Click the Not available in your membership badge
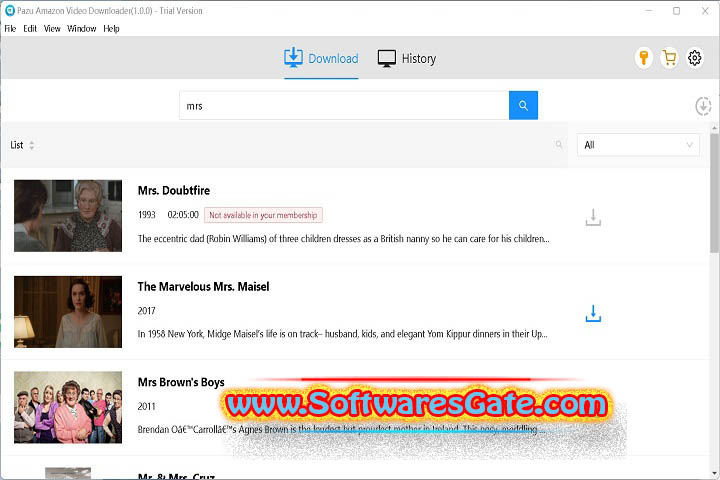 [263, 215]
